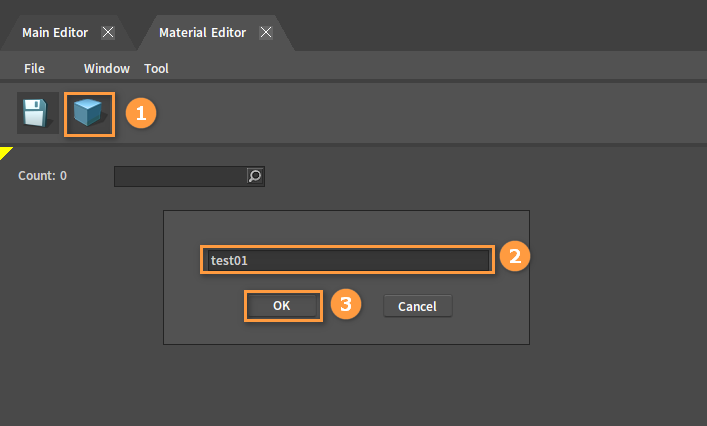Open the Window menu
Image resolution: width=707 pixels, height=426 pixels.
coord(107,69)
